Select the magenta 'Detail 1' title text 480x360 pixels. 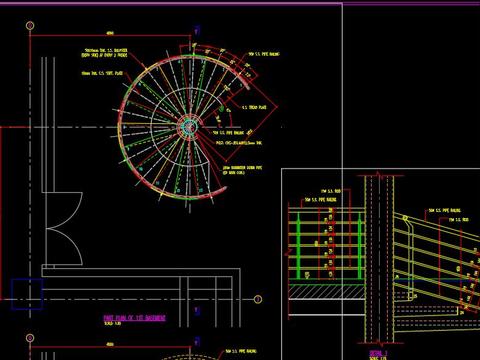[x=379, y=353]
